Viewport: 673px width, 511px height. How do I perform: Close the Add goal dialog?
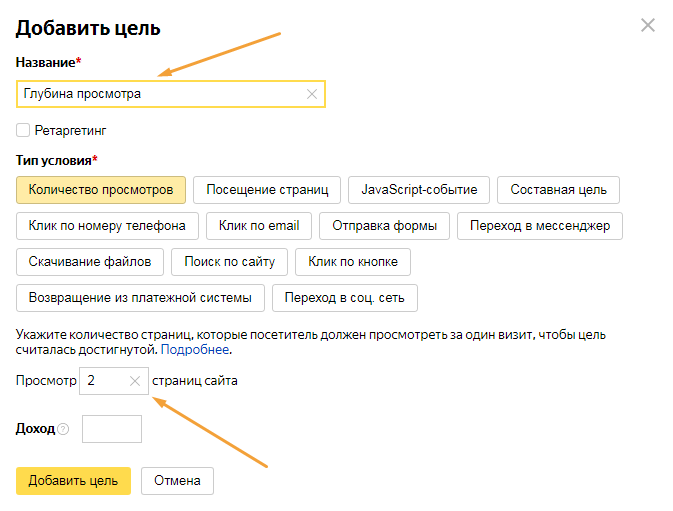(x=648, y=25)
